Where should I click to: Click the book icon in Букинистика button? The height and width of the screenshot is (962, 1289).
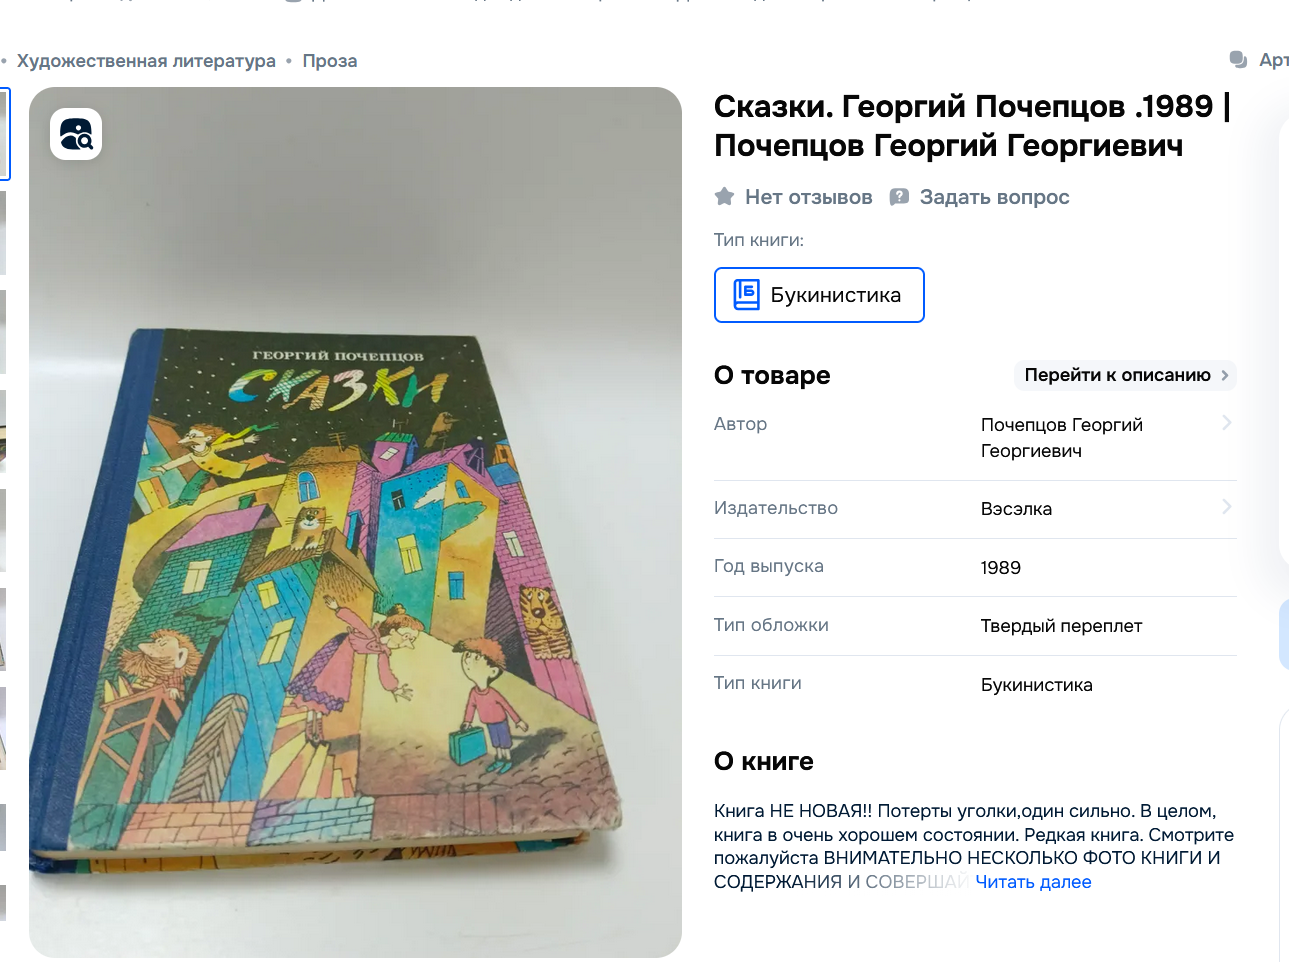(x=747, y=294)
